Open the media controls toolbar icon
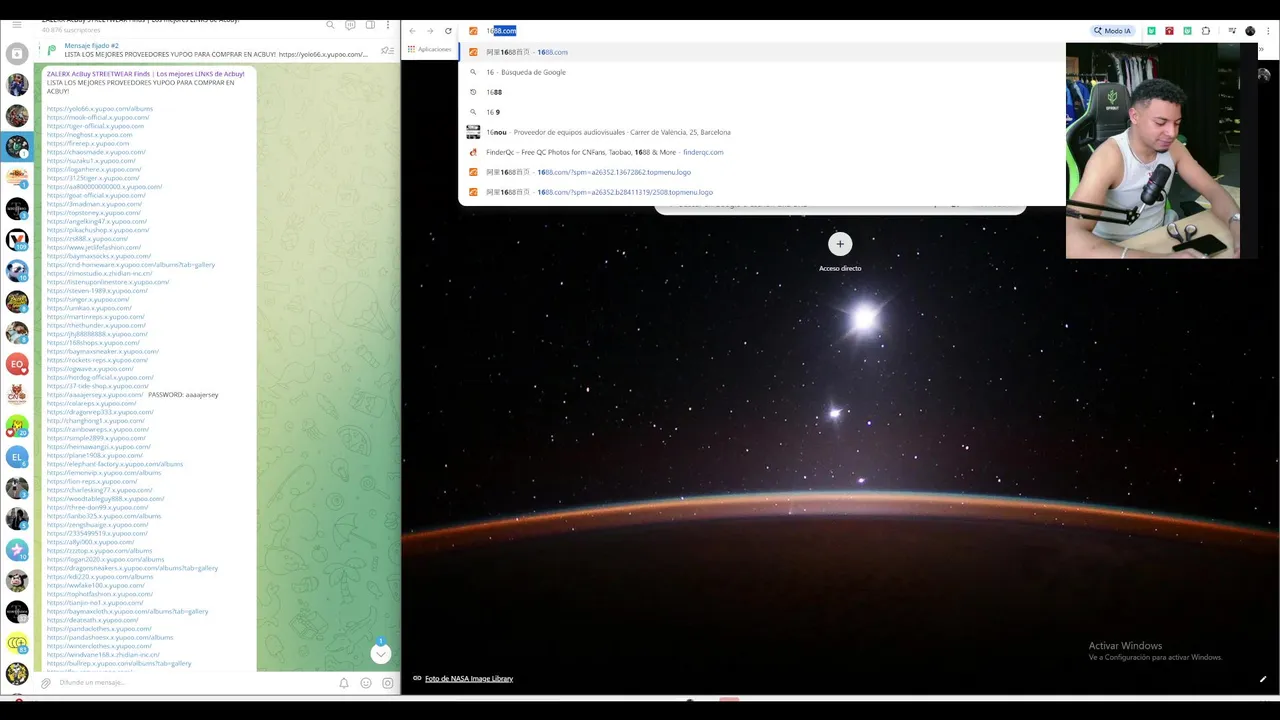This screenshot has width=1280, height=720. 1232,31
